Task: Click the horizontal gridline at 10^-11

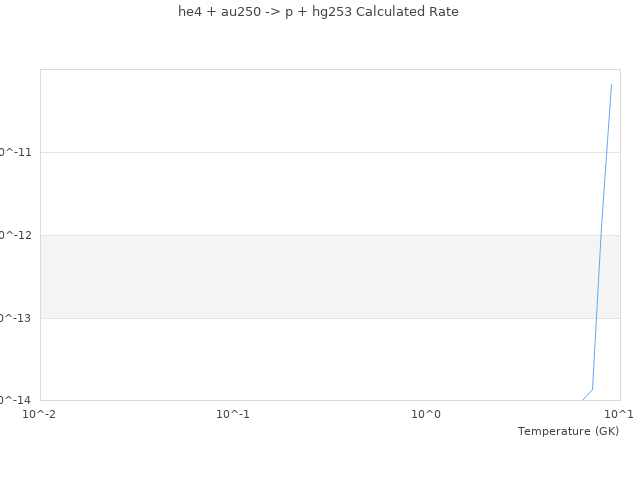Action: point(300,152)
